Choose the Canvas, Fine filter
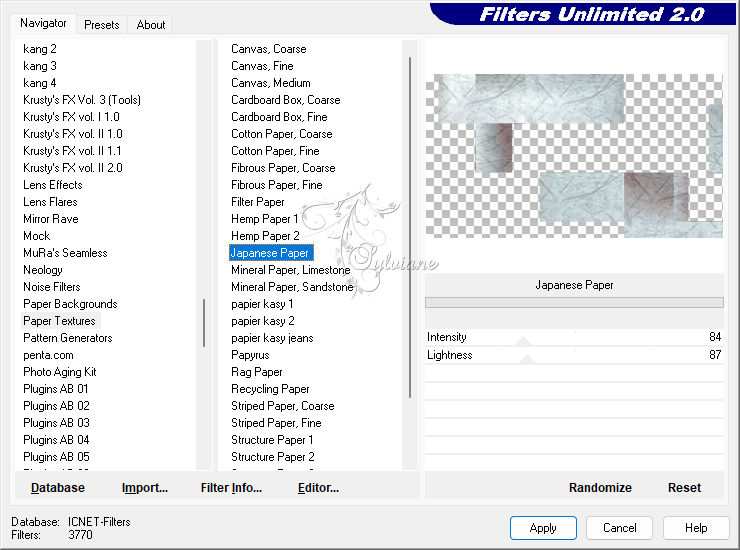 tap(262, 66)
